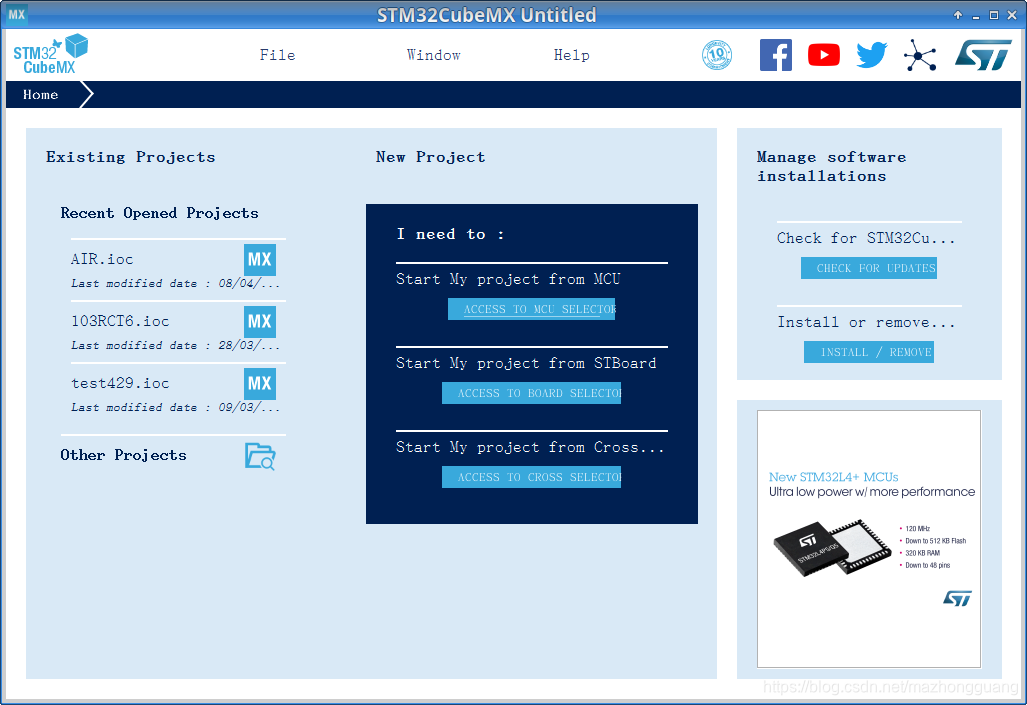Click ACCESS TO CROSS SELECTOR button

point(531,477)
